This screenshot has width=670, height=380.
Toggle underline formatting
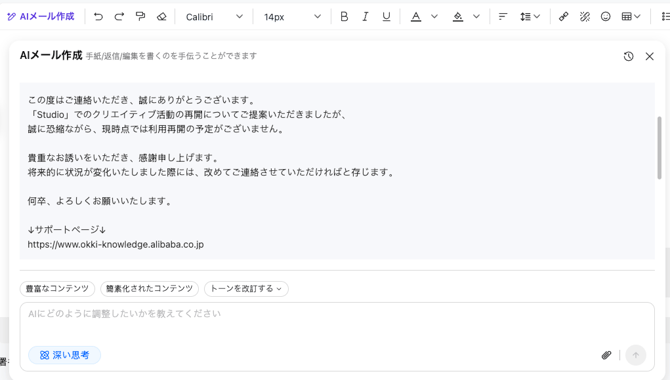pos(386,17)
